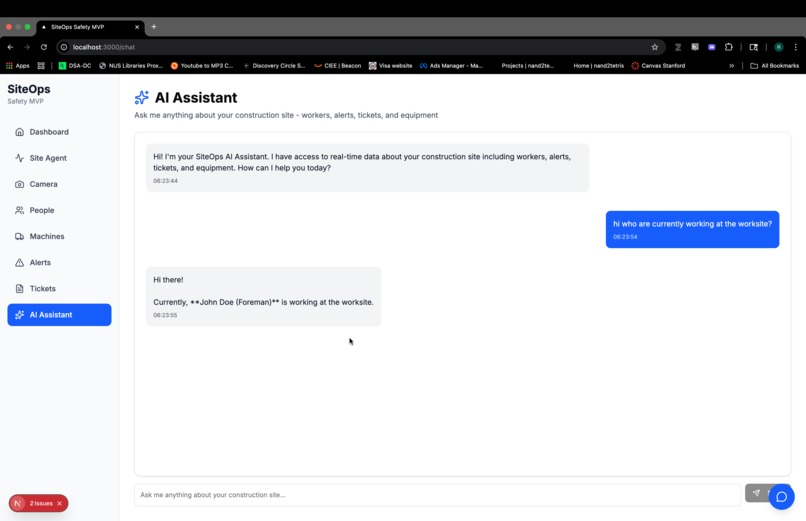
Task: Open the Site Agent page
Action: tap(59, 158)
